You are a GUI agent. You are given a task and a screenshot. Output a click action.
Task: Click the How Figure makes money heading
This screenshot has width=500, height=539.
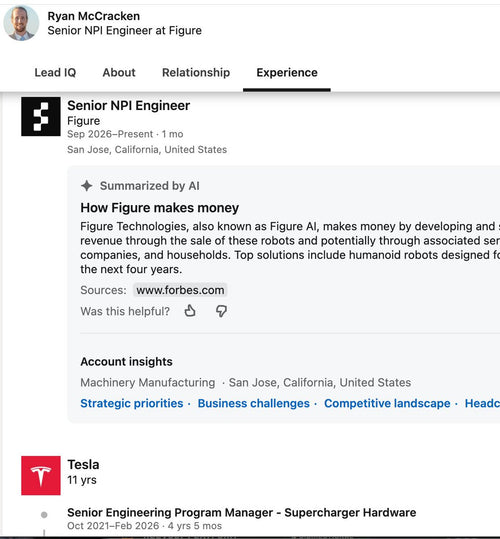tap(159, 208)
